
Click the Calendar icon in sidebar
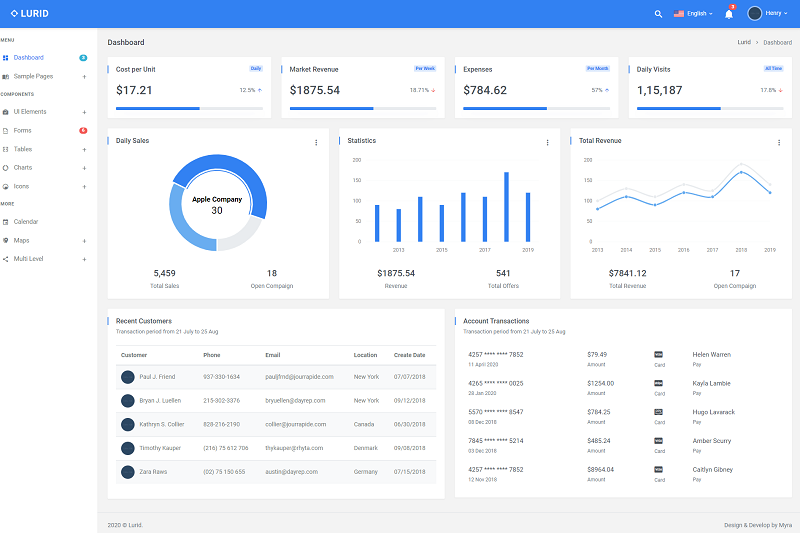coord(6,221)
